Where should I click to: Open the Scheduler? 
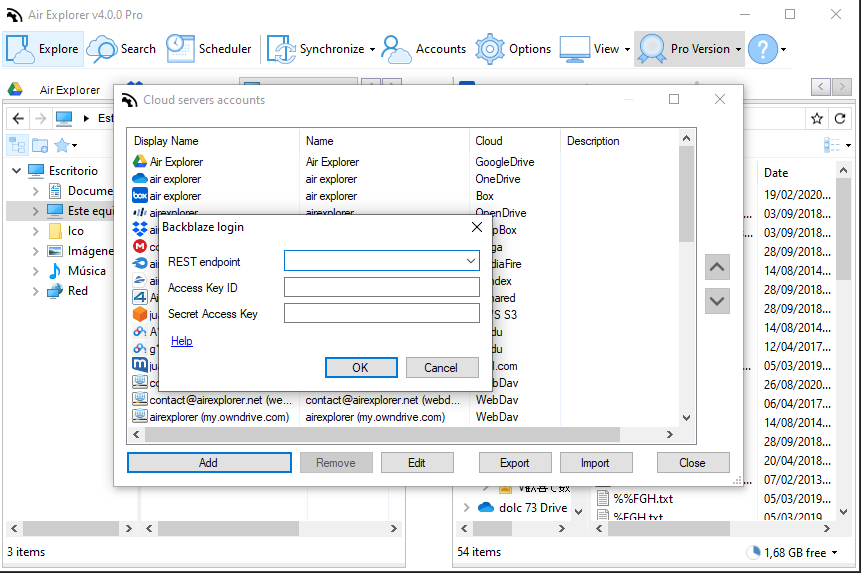(209, 49)
